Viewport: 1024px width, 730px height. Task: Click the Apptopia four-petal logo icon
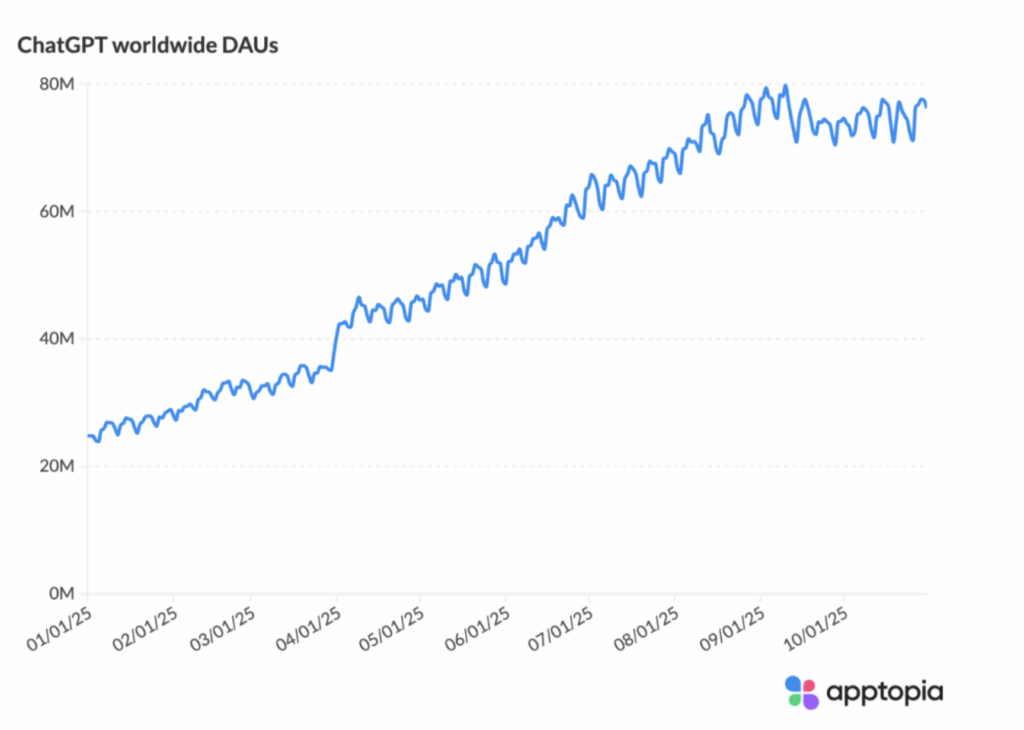[x=802, y=692]
